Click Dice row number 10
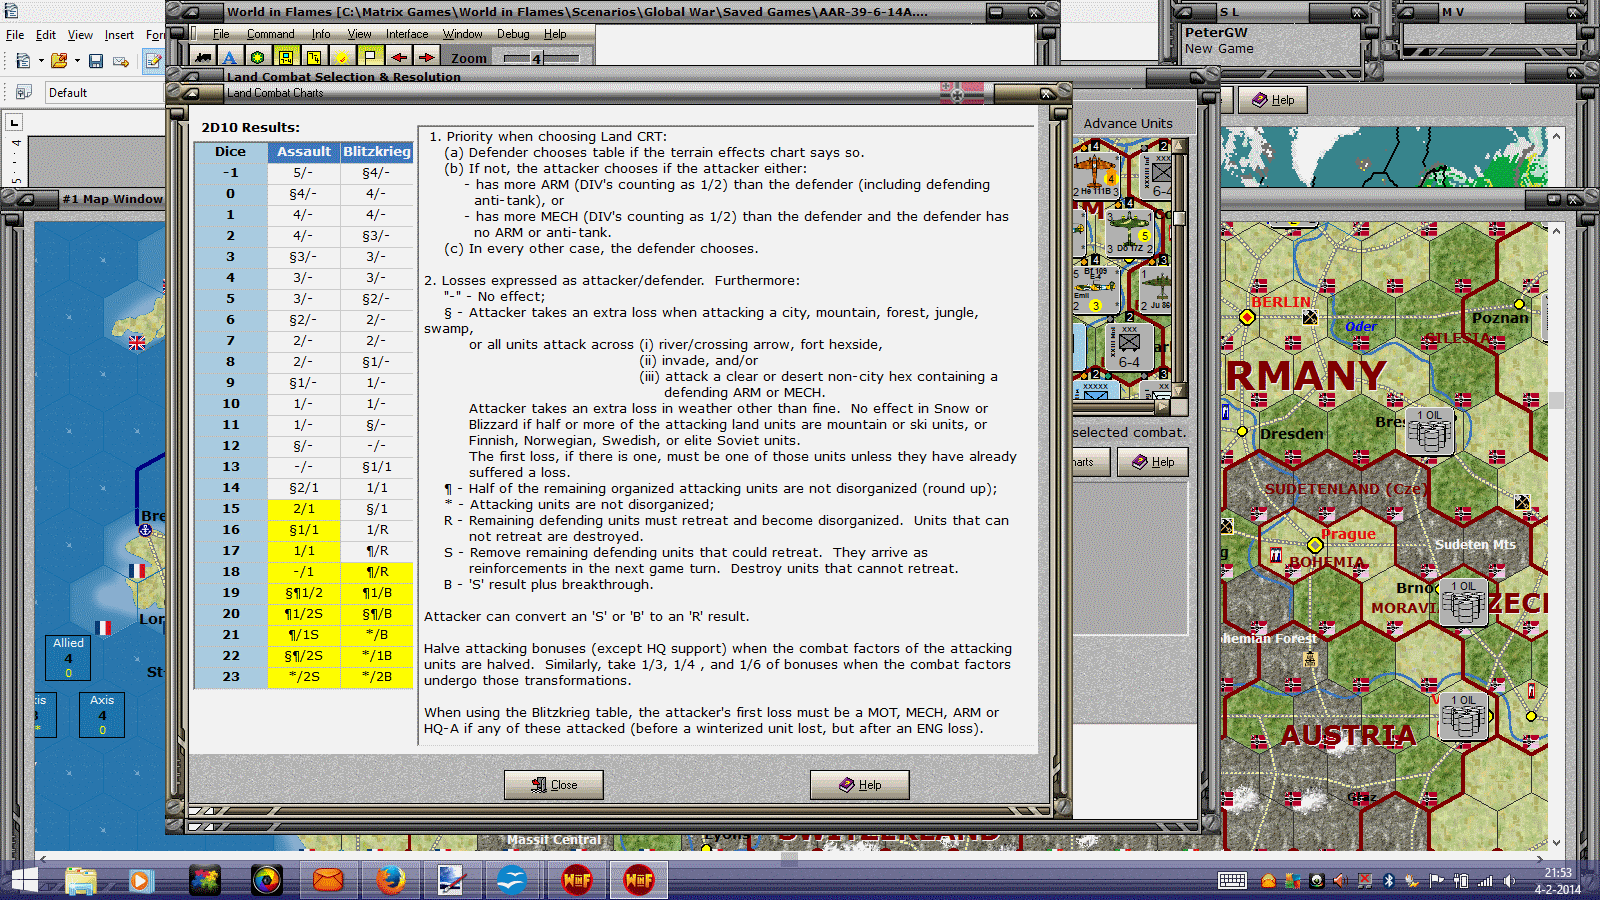 (231, 404)
